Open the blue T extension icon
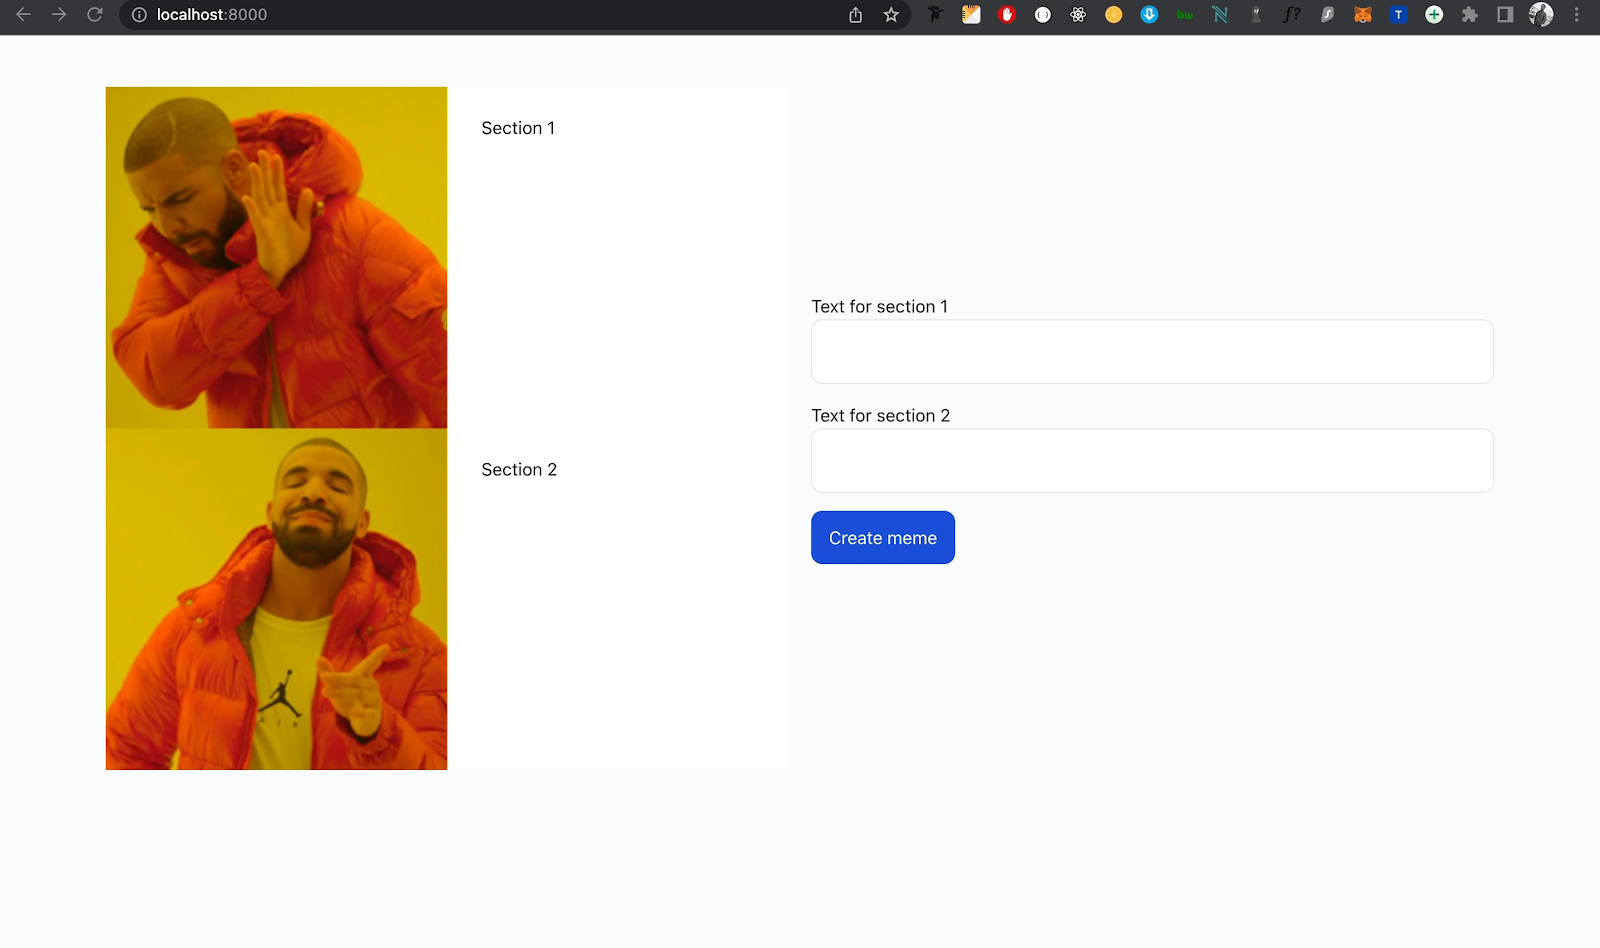The width and height of the screenshot is (1600, 948). tap(1399, 15)
